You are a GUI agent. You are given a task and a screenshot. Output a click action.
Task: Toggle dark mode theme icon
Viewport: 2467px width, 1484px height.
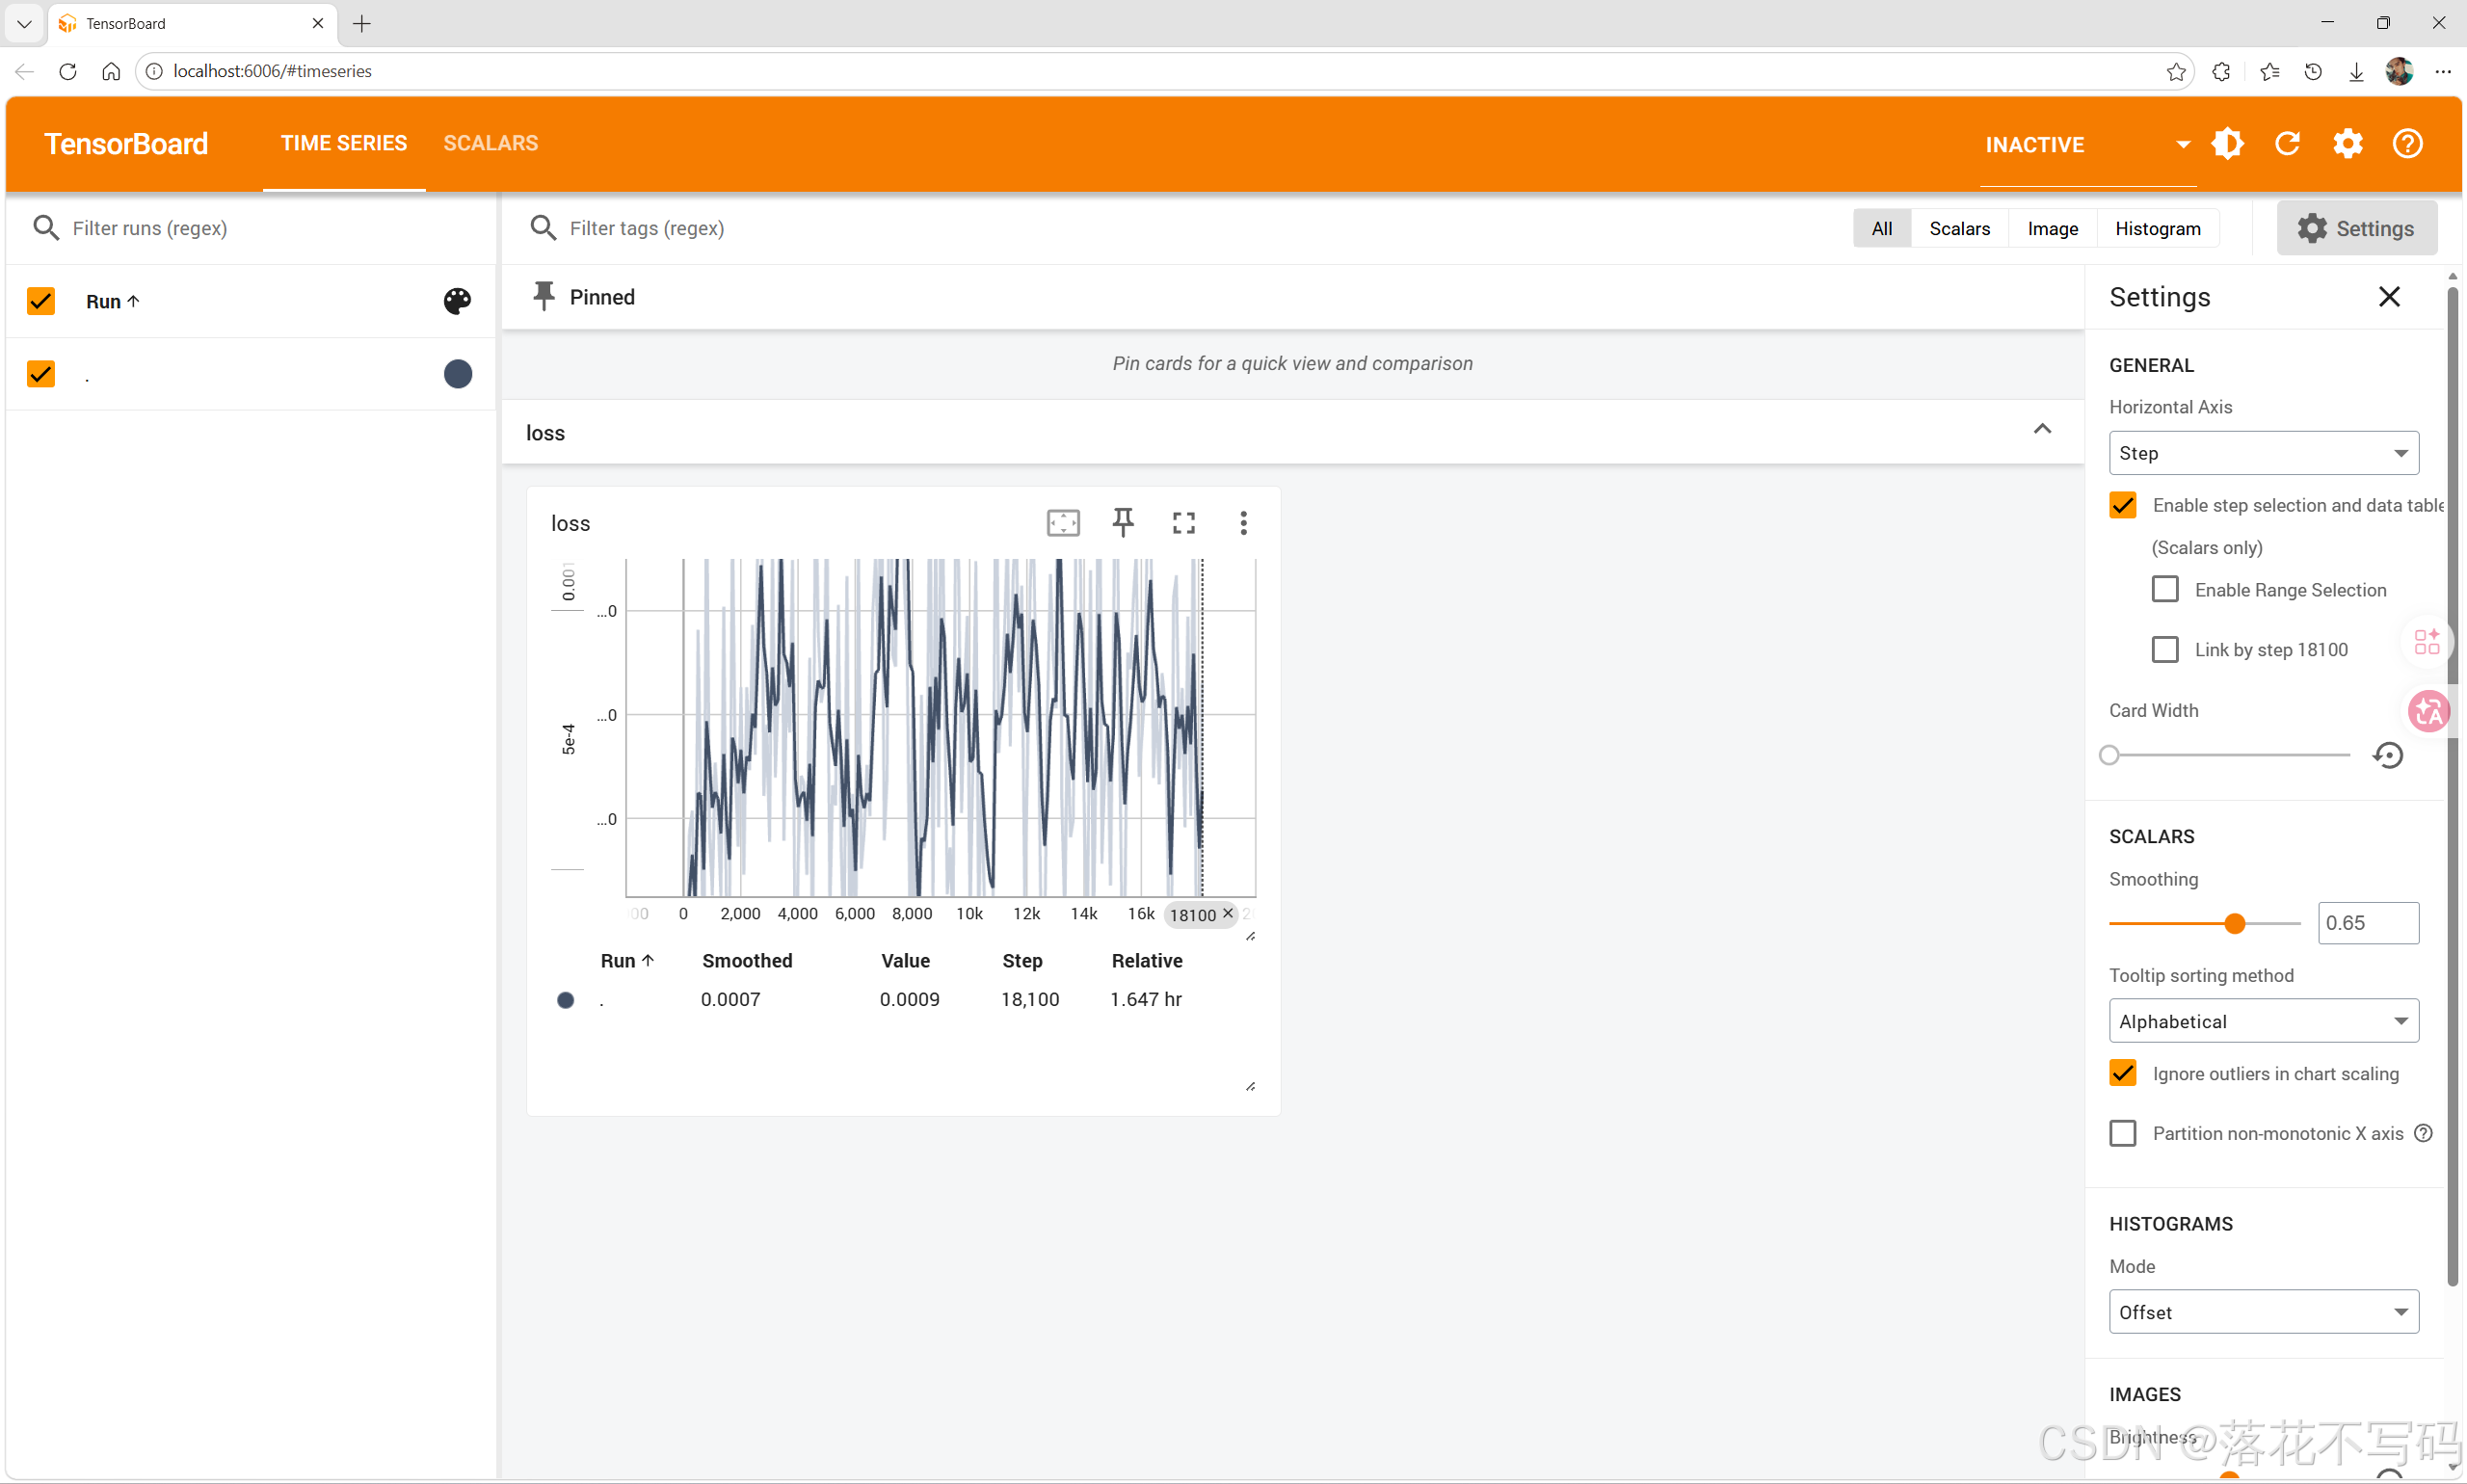(2227, 143)
